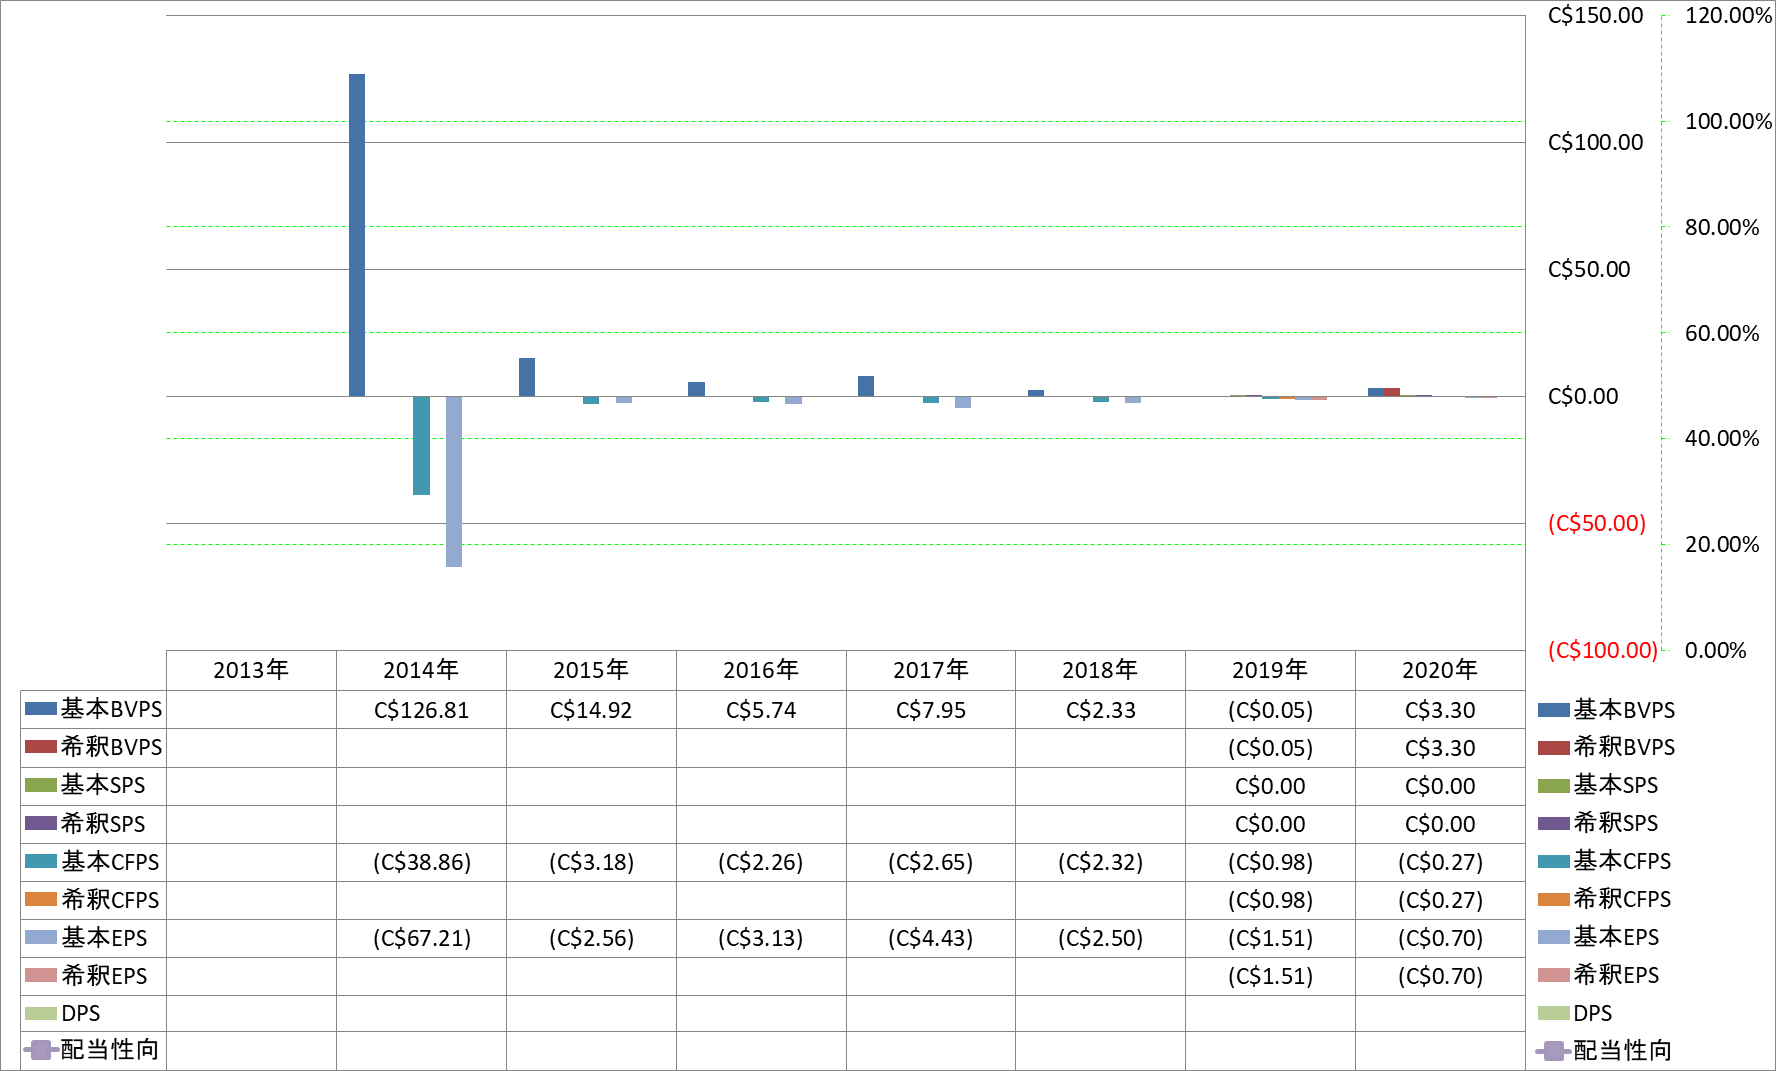Click the 基本EPS row header in the data table

93,937
